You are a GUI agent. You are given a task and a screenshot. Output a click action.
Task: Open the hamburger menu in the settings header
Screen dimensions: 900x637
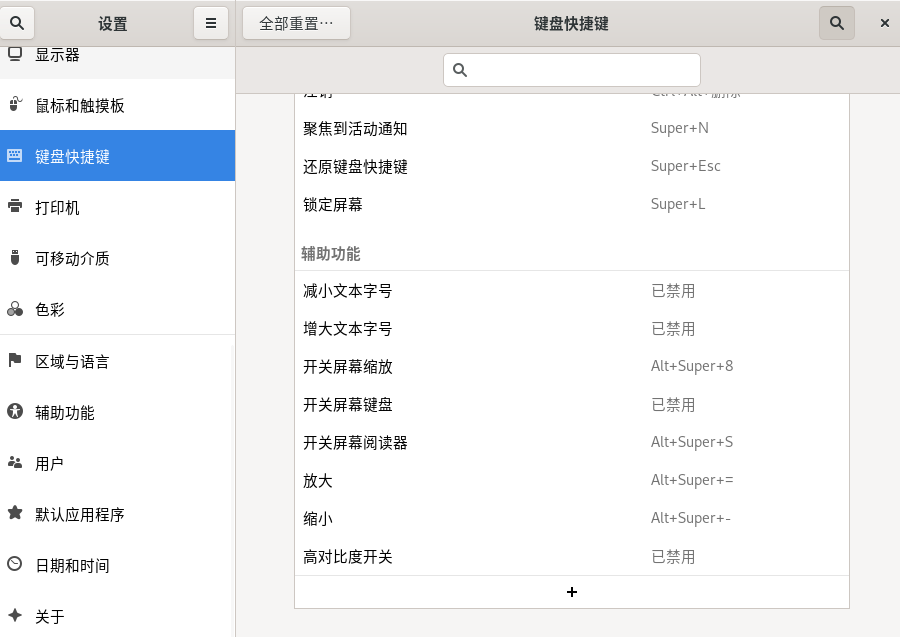click(x=210, y=23)
